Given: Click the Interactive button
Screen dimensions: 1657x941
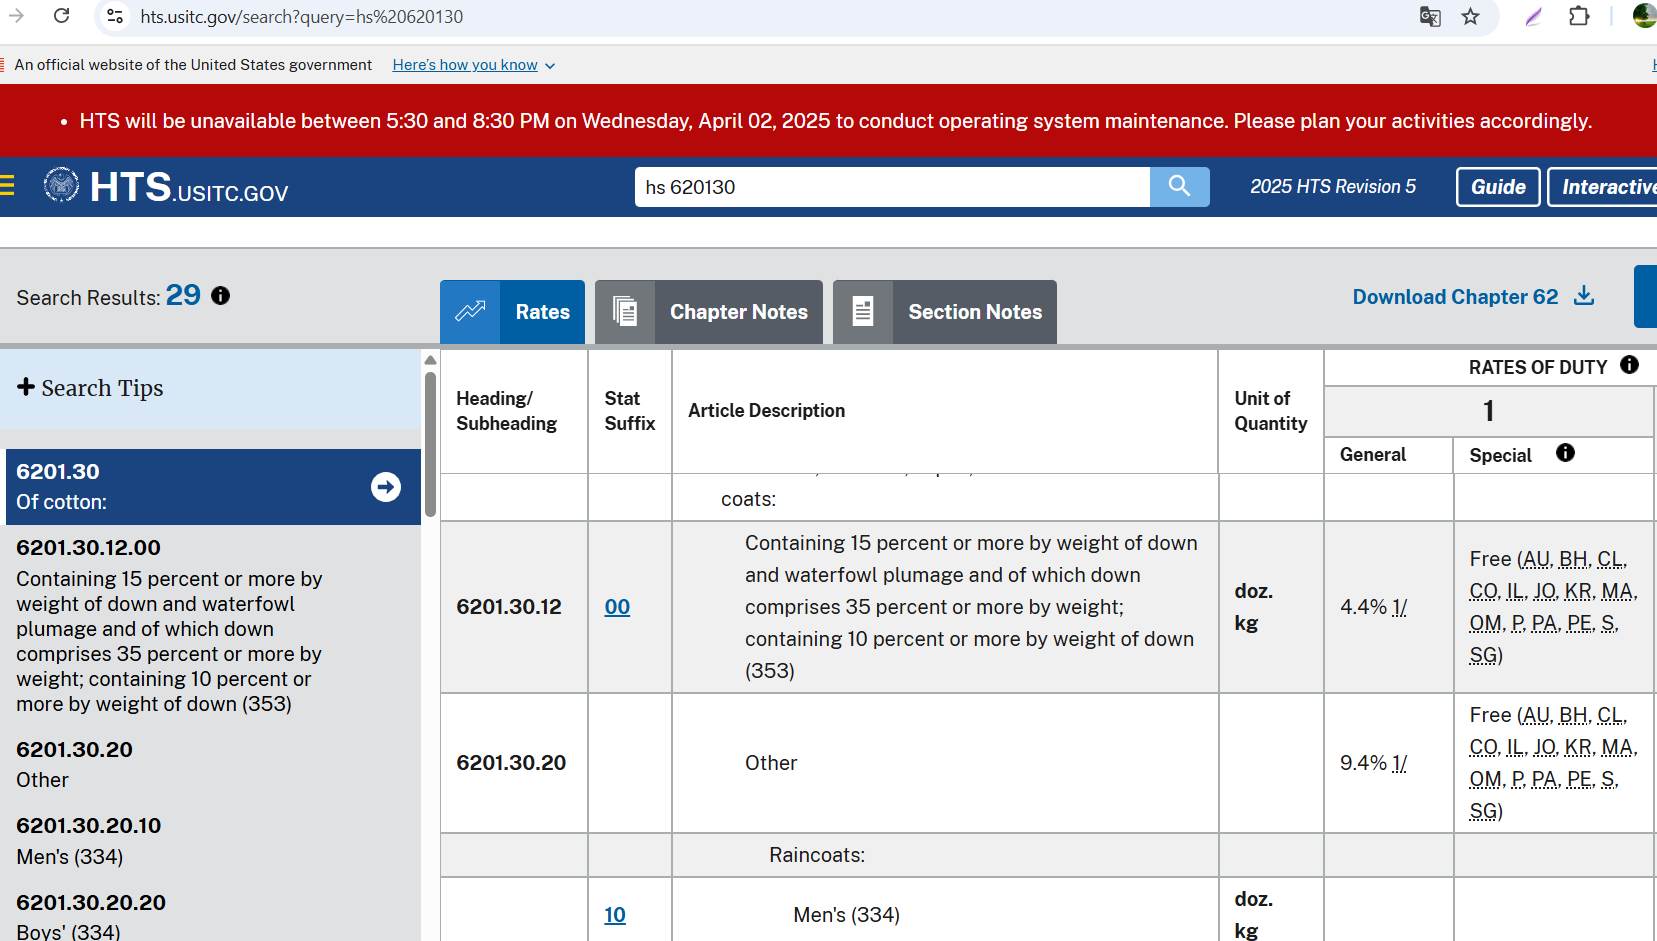Looking at the screenshot, I should pyautogui.click(x=1602, y=187).
